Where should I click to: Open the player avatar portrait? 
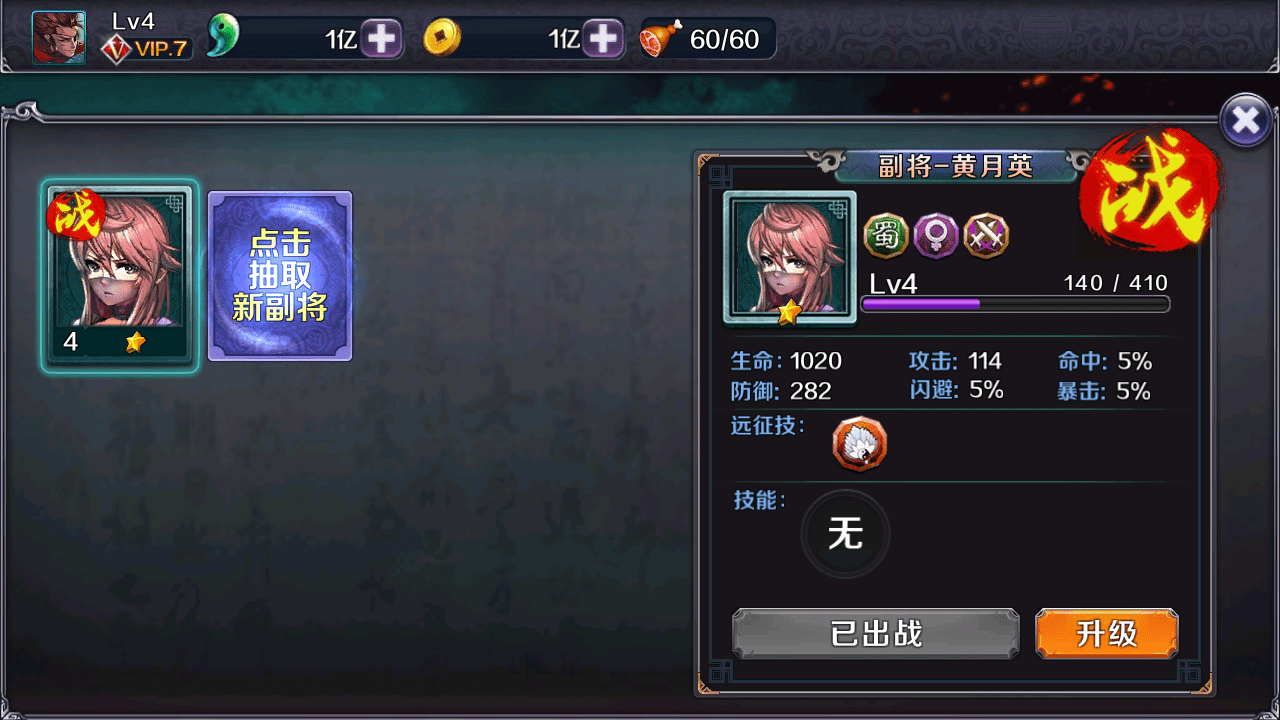point(58,38)
